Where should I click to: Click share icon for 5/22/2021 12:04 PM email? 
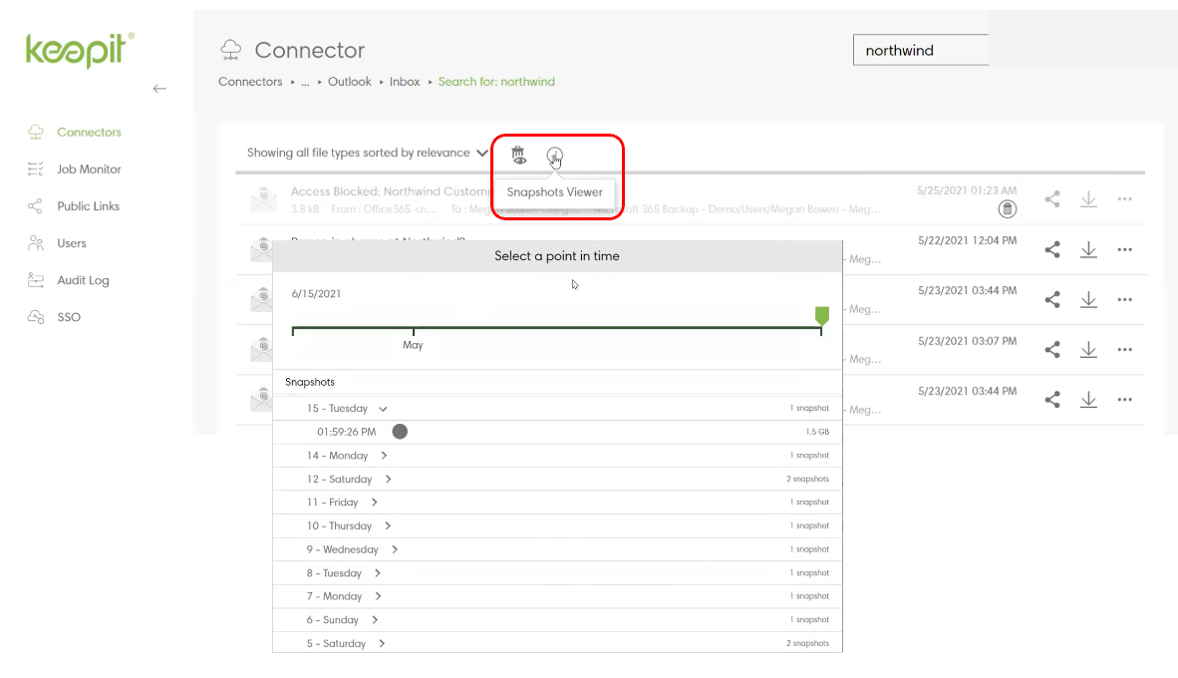point(1052,250)
